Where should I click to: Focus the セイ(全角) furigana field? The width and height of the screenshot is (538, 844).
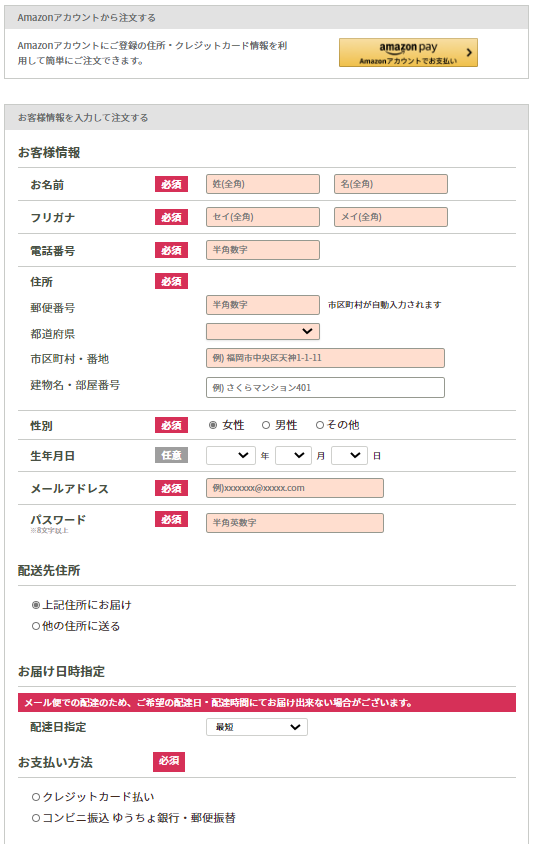tap(263, 217)
